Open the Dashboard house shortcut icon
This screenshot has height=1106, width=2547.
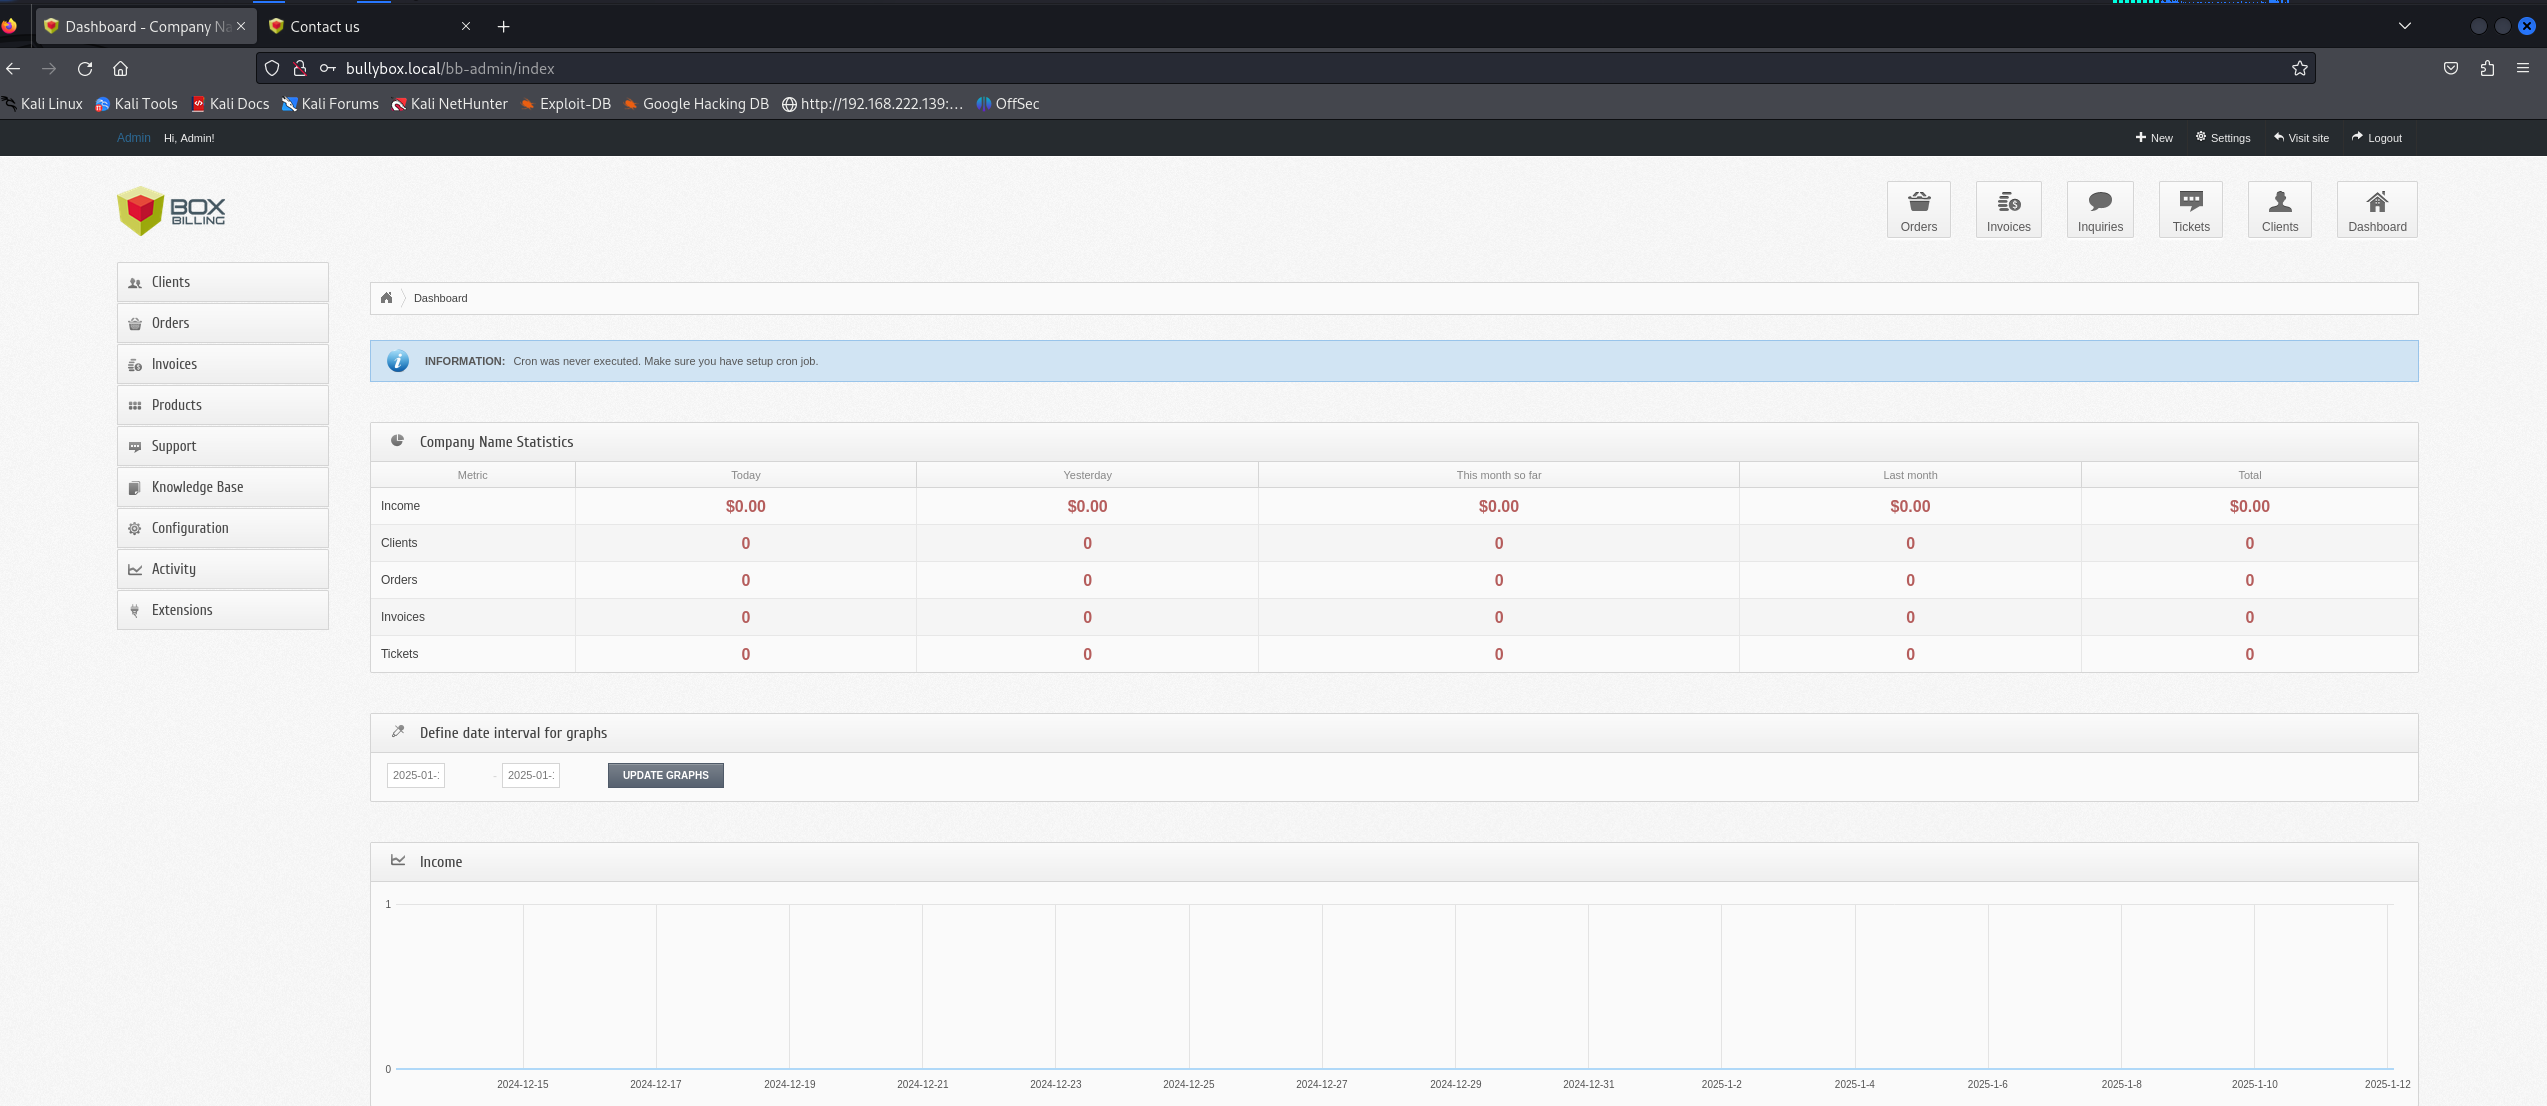[x=2377, y=210]
